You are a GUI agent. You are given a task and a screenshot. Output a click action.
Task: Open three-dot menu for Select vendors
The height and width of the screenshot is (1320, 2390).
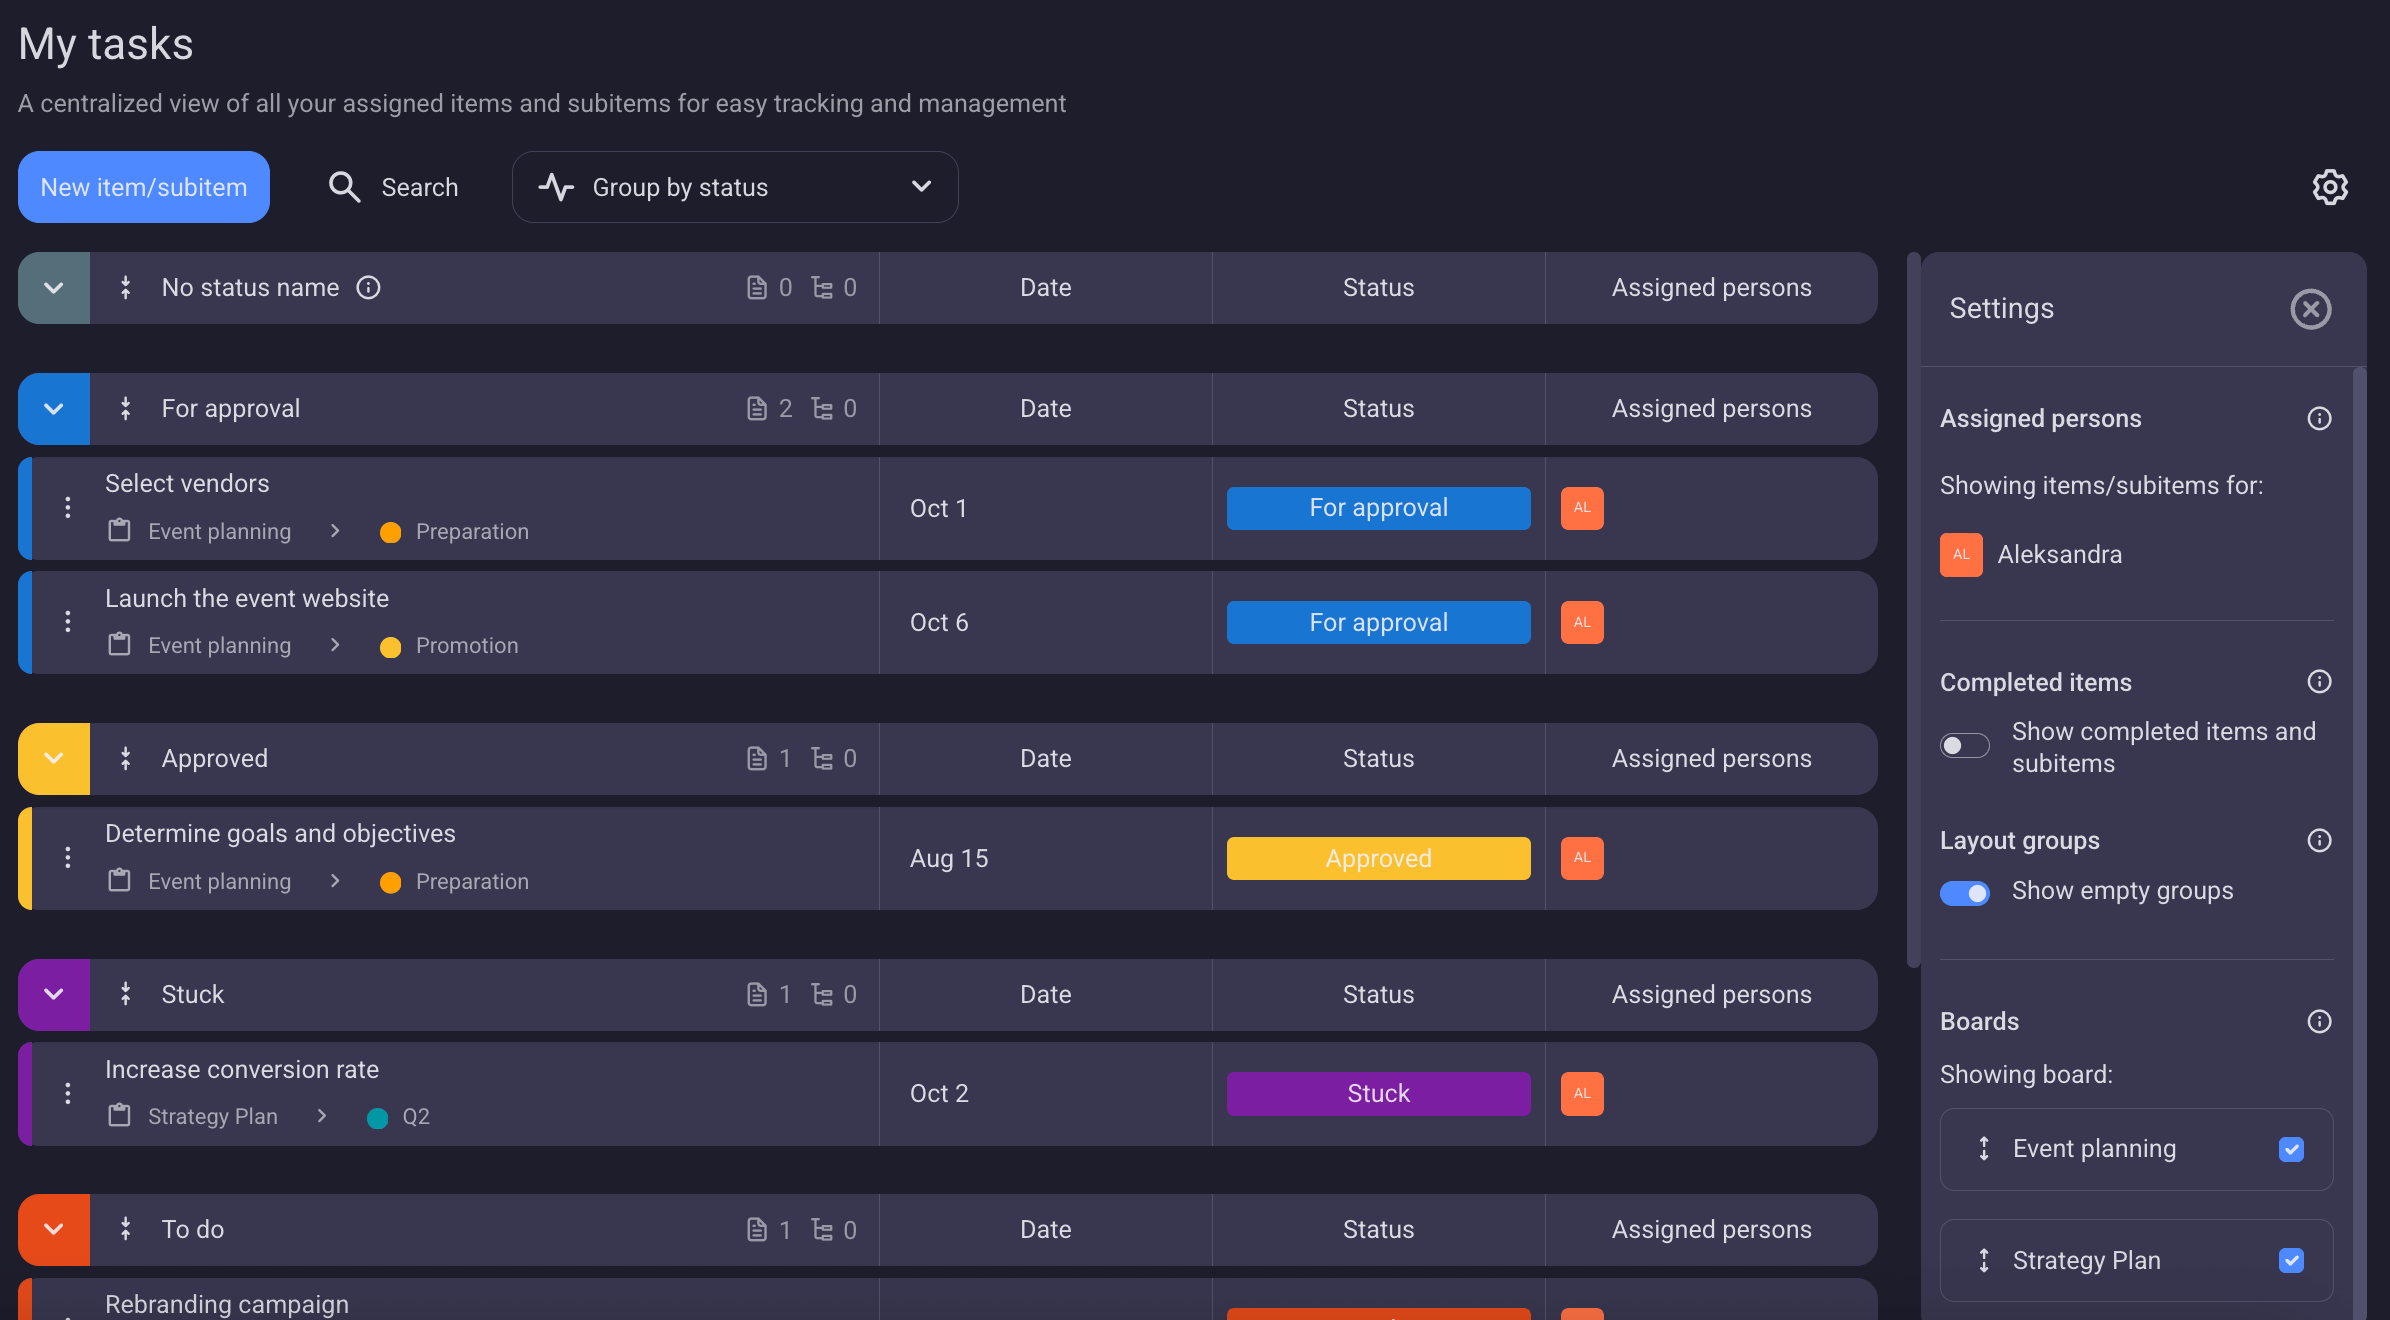[68, 508]
